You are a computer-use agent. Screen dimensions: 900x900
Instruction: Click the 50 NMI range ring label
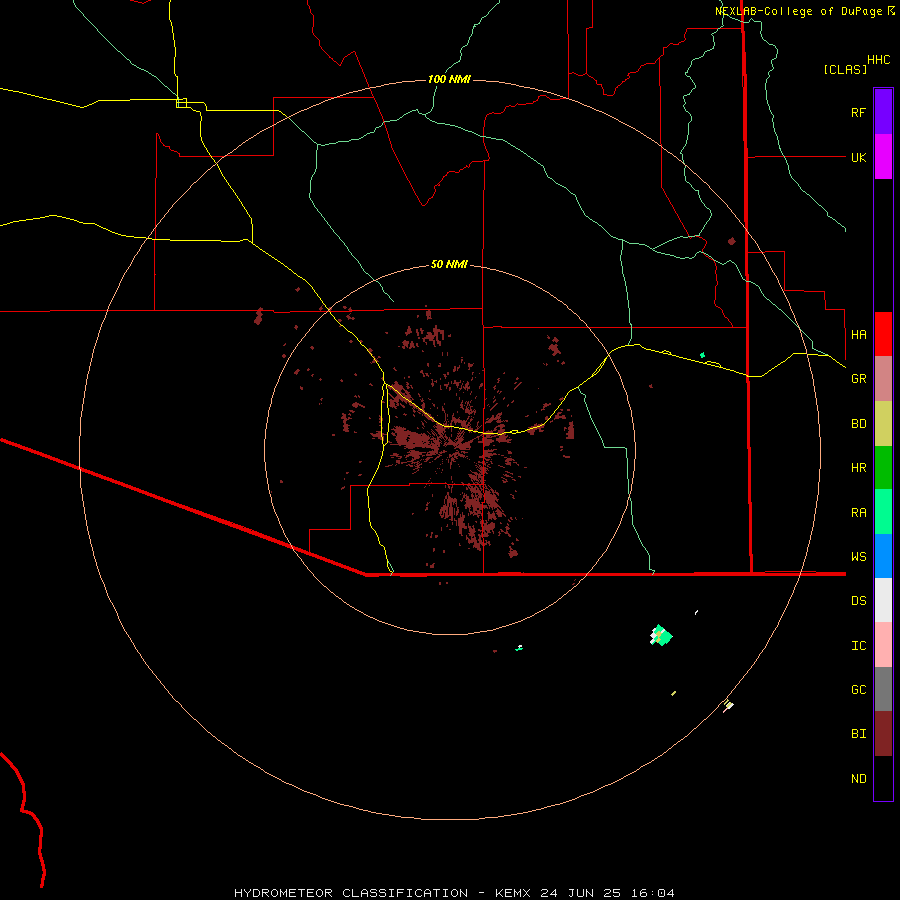449,264
